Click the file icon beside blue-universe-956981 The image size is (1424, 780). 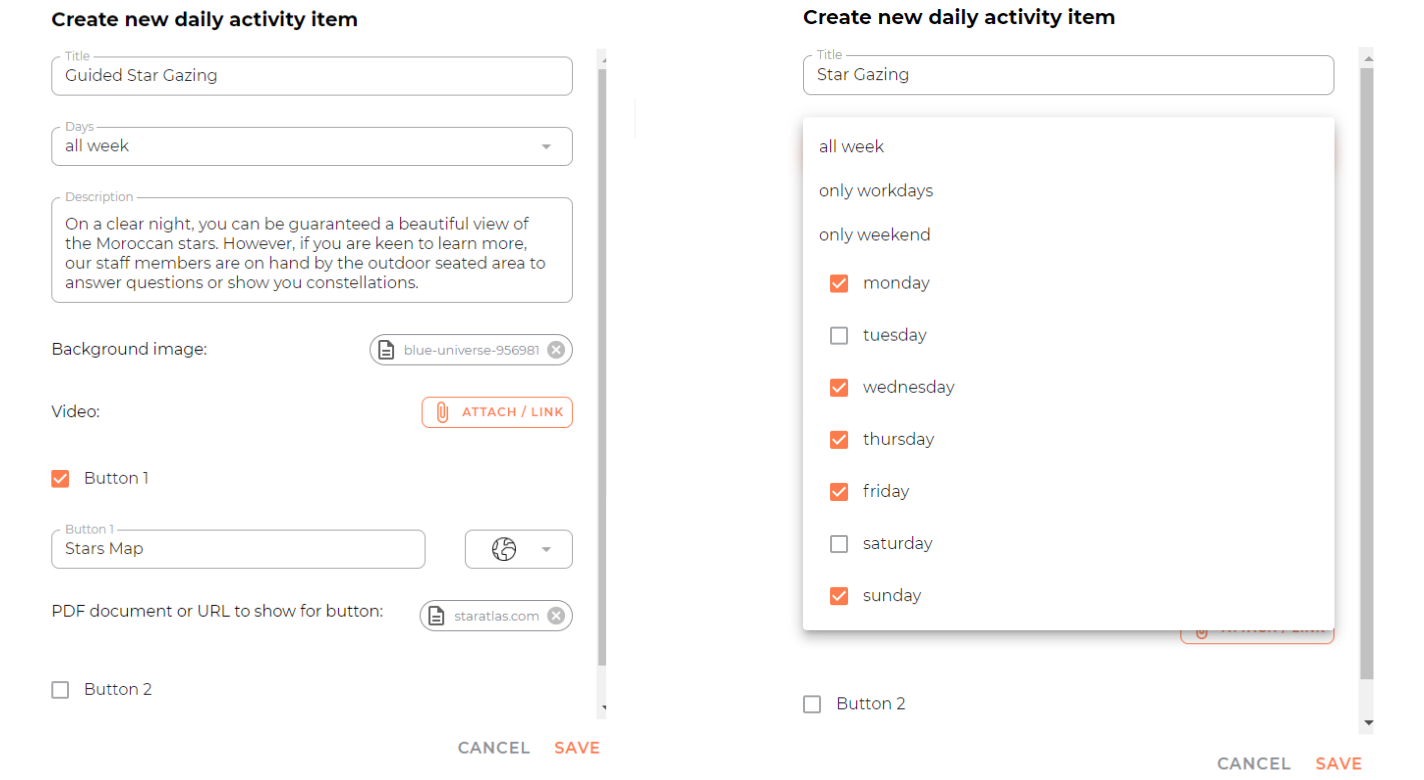386,350
